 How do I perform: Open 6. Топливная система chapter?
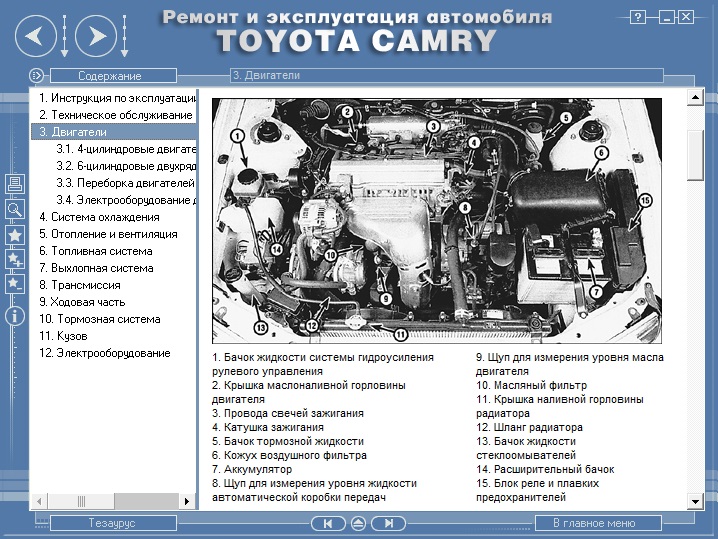point(96,250)
